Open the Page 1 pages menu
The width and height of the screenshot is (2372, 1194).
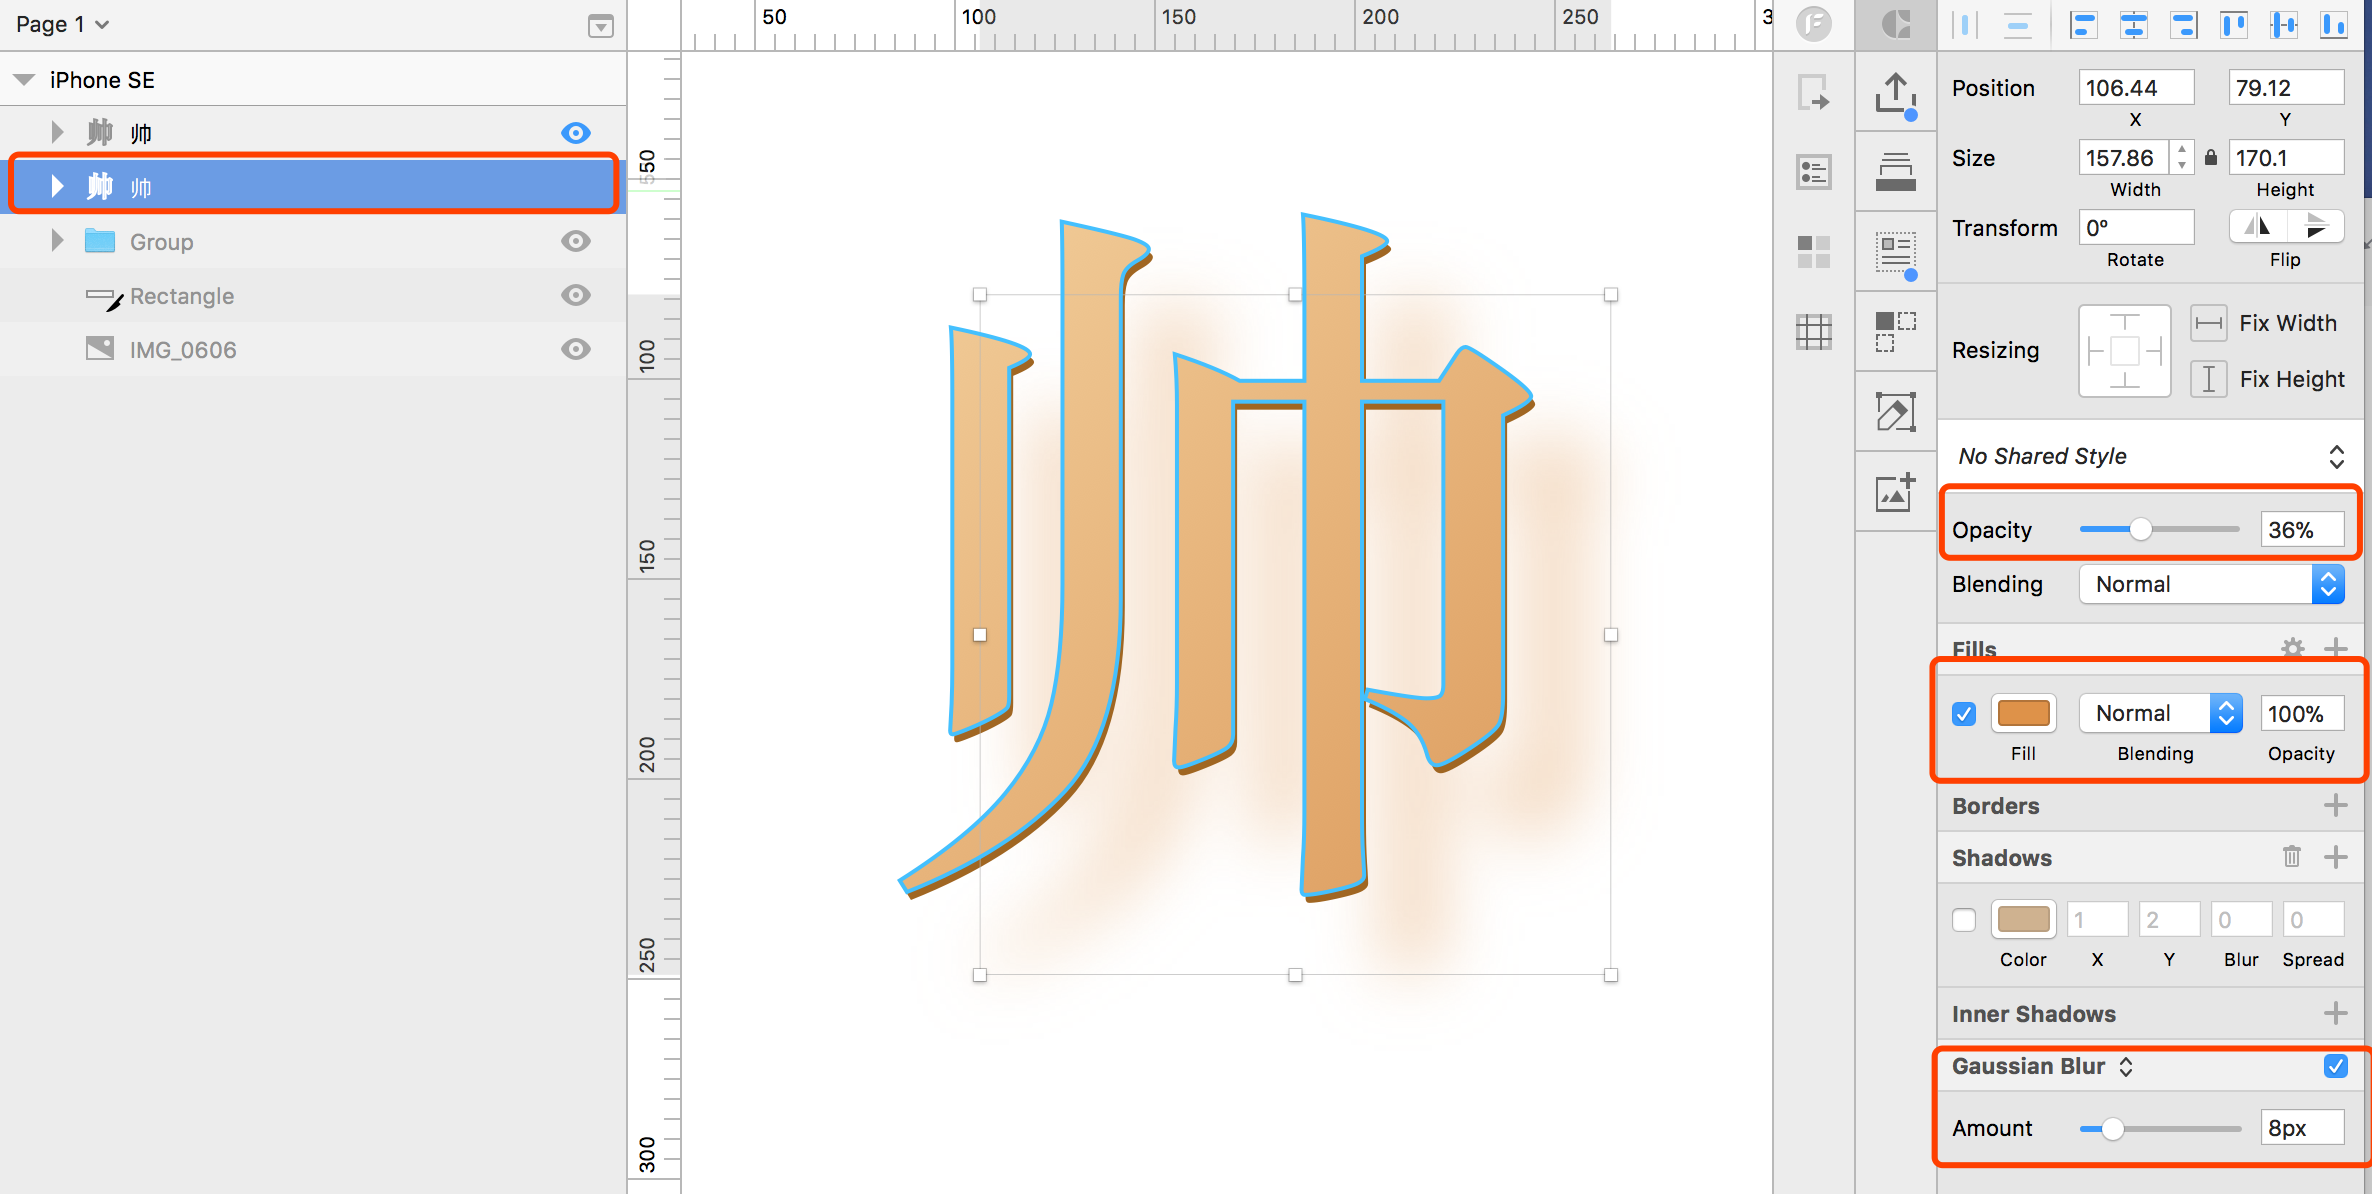point(62,24)
